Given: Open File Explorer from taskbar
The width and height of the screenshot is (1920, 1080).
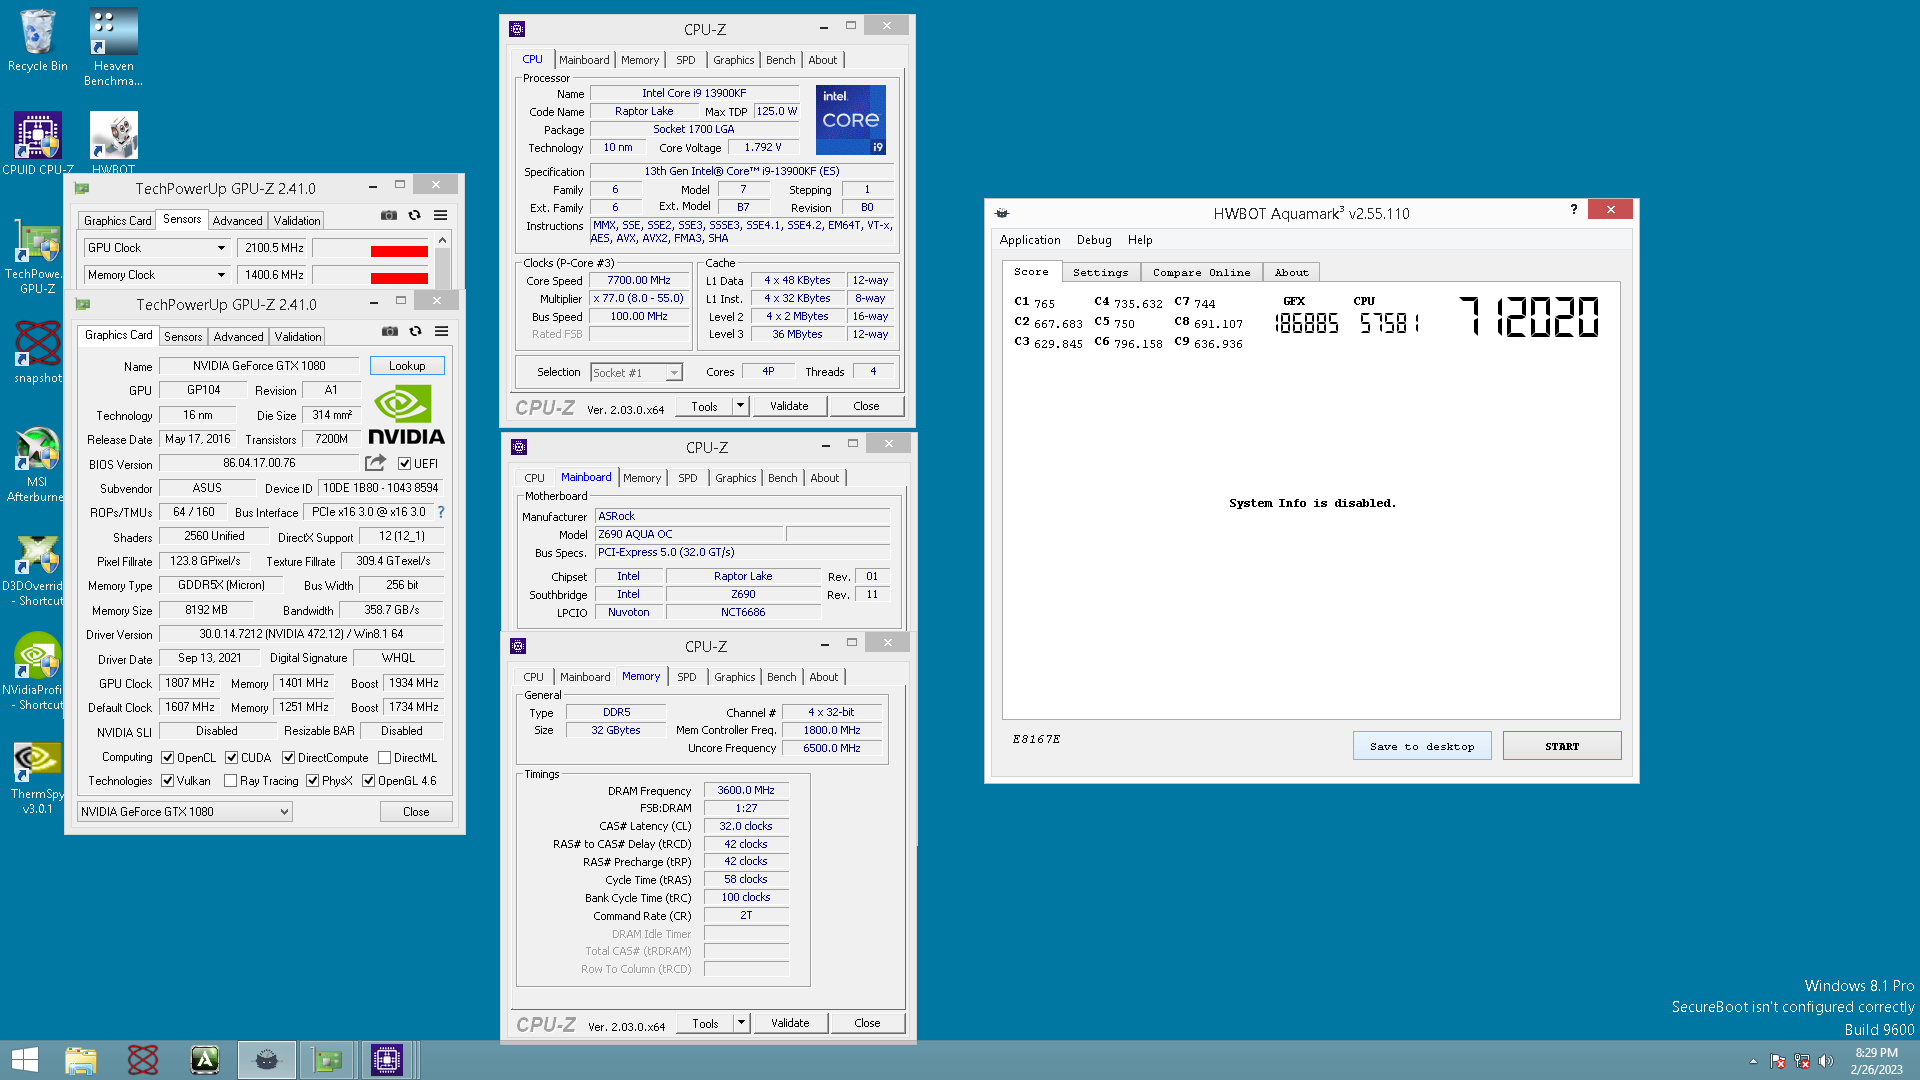Looking at the screenshot, I should tap(81, 1060).
